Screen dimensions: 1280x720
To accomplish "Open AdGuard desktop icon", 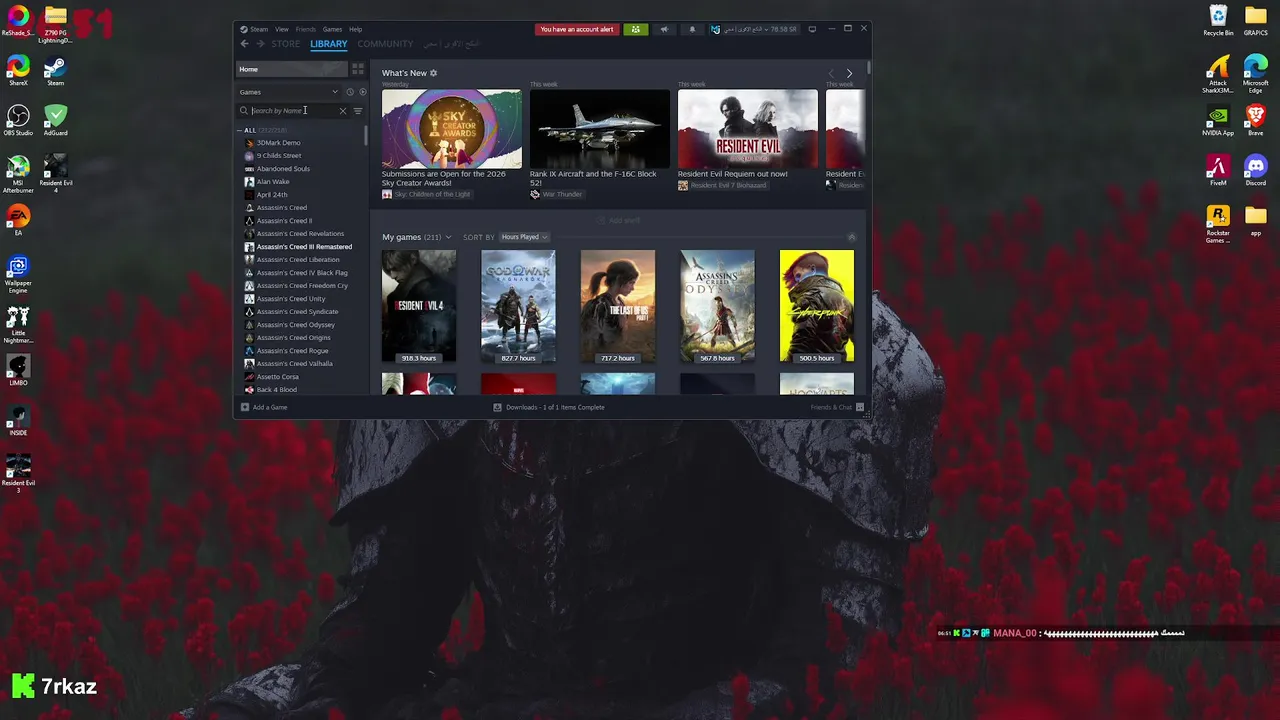I will [56, 120].
